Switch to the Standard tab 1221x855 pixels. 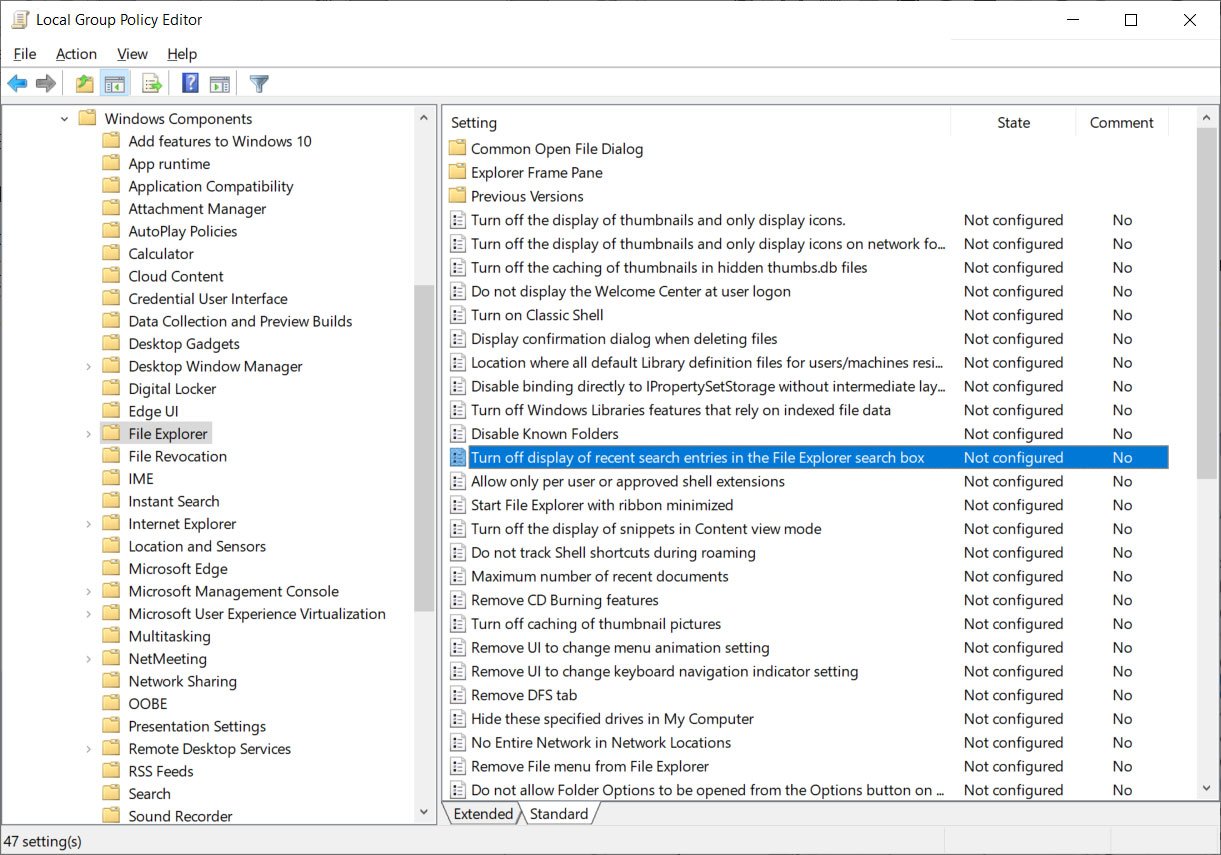click(x=559, y=813)
